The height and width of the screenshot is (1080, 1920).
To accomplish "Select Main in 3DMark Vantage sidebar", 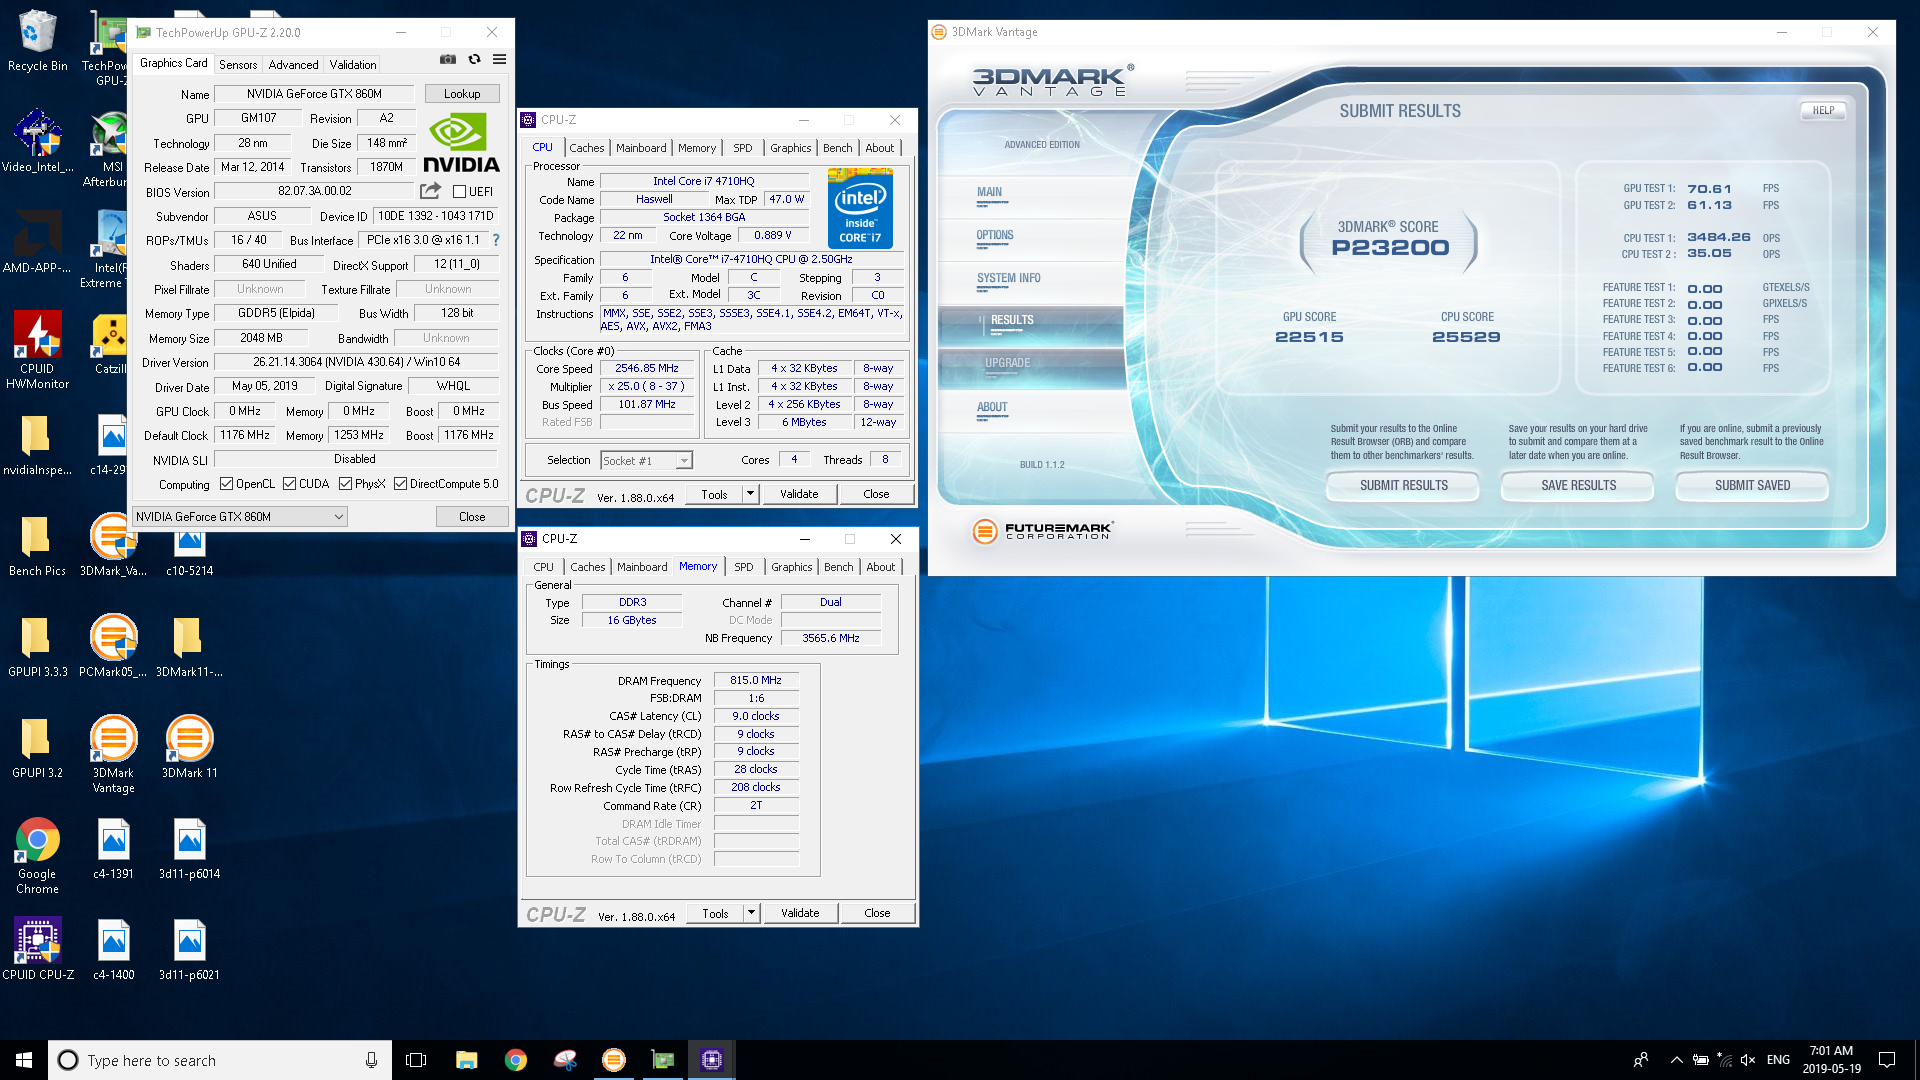I will click(x=989, y=193).
